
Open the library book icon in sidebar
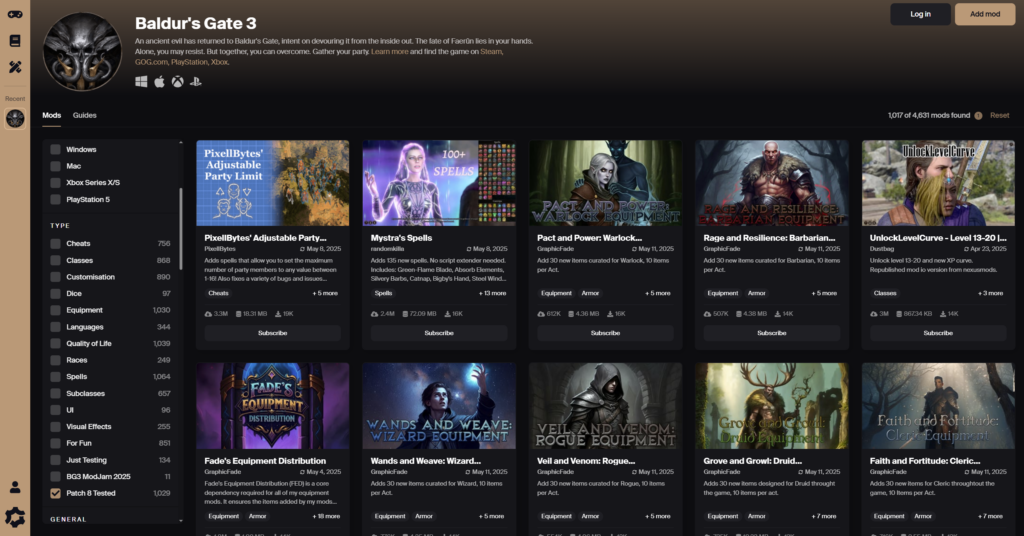(x=15, y=40)
